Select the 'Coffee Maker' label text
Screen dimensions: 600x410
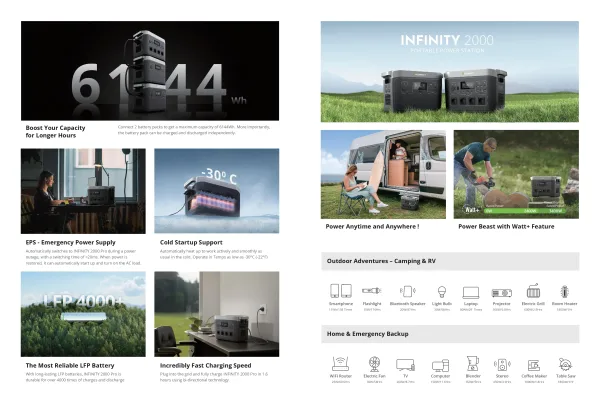pos(534,376)
